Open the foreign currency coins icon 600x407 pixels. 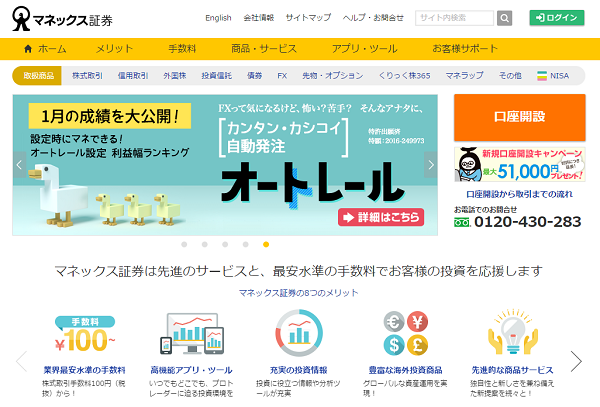tap(406, 333)
